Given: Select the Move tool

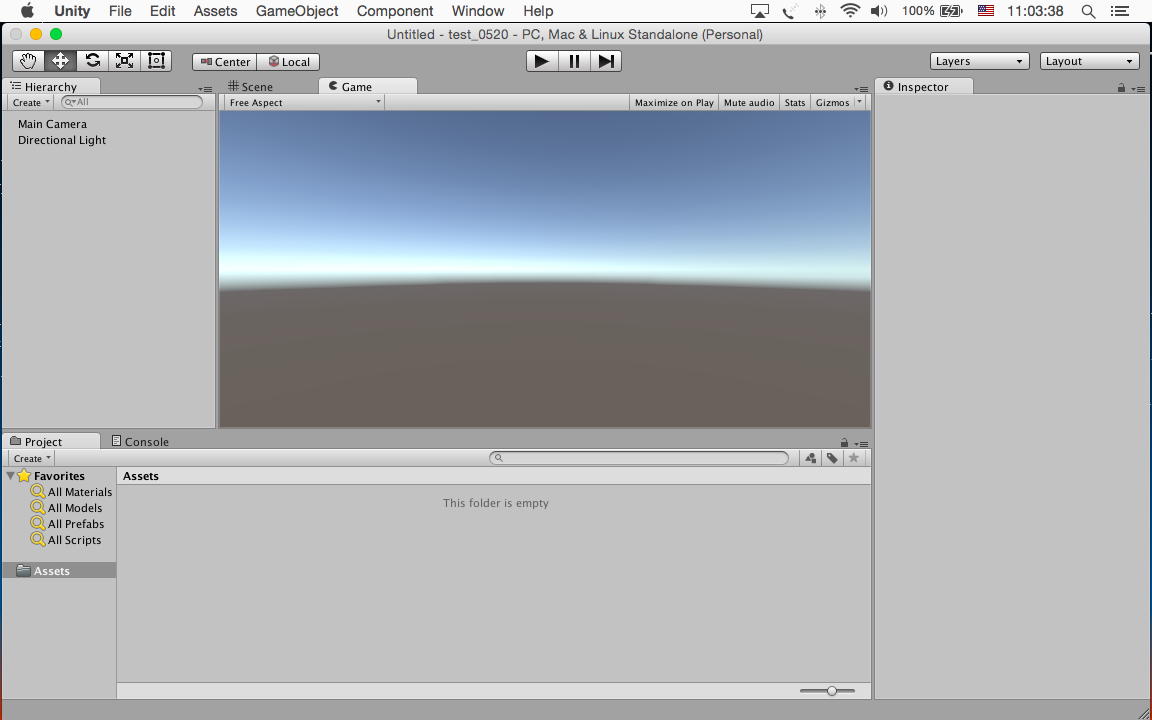Looking at the screenshot, I should tap(60, 61).
